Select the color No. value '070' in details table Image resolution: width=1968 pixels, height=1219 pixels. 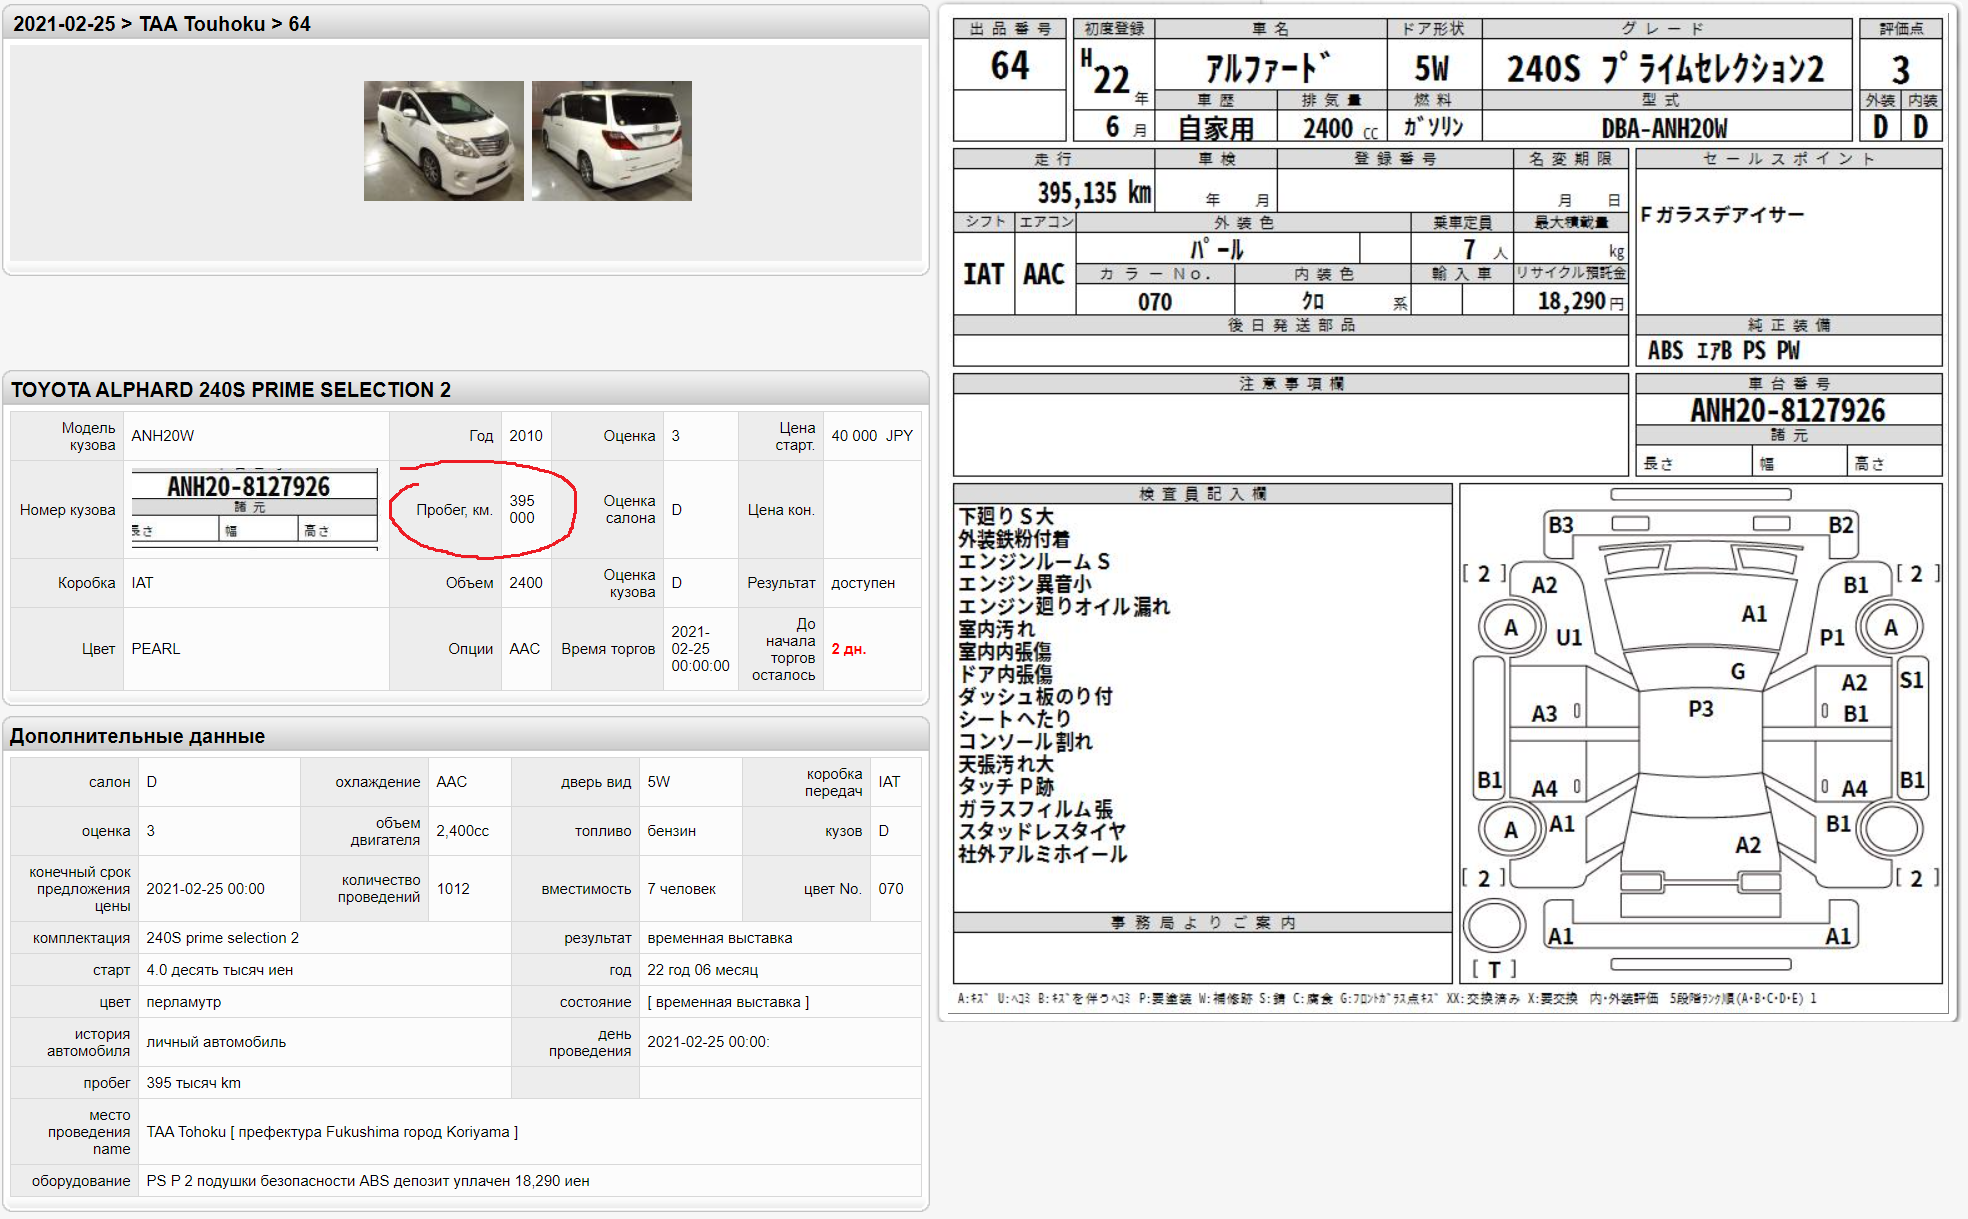coord(891,889)
